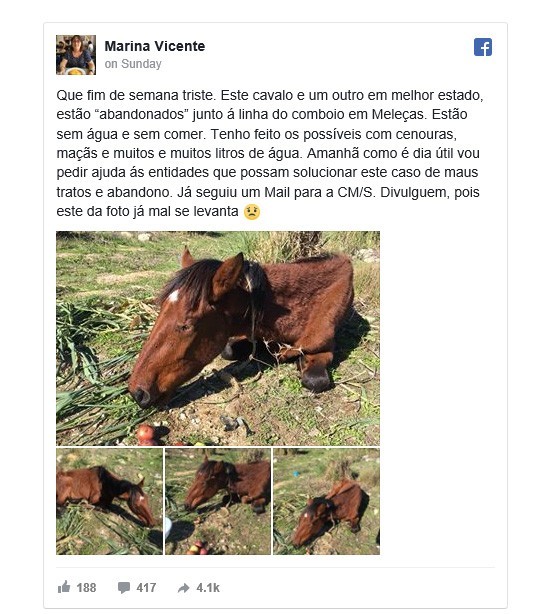Click the 417 comments count
The image size is (556, 614).
pyautogui.click(x=146, y=588)
